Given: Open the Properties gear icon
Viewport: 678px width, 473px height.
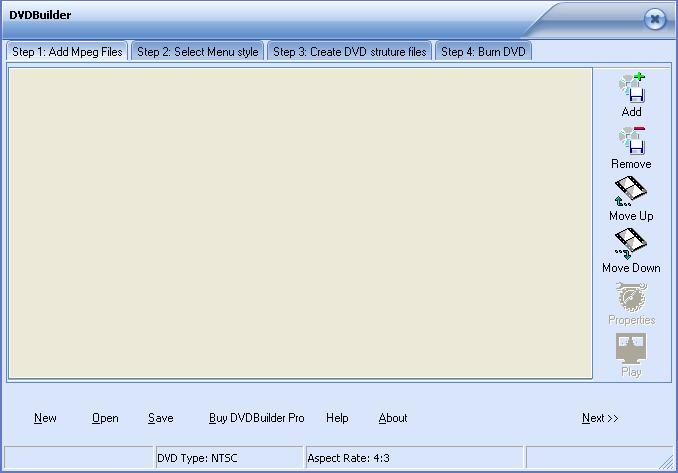Looking at the screenshot, I should tap(631, 297).
